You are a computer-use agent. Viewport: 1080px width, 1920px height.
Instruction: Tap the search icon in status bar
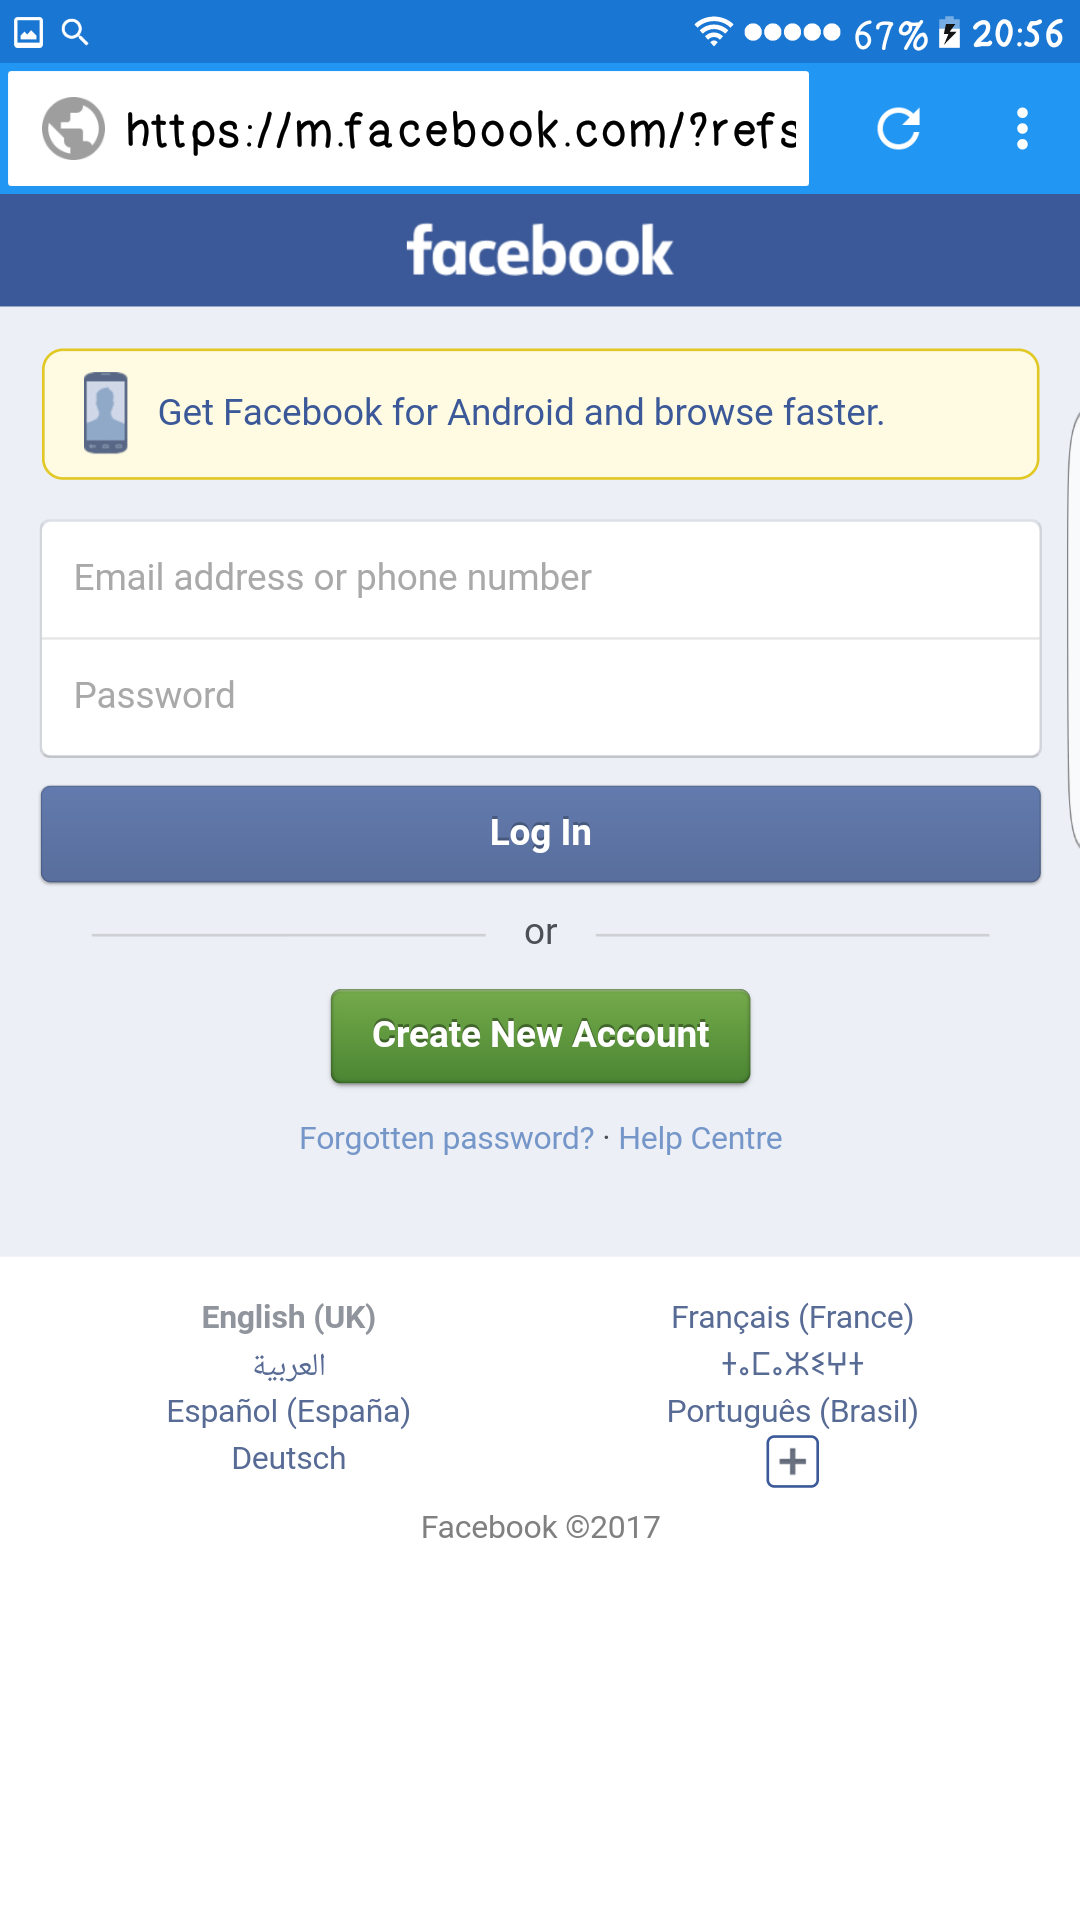point(75,33)
